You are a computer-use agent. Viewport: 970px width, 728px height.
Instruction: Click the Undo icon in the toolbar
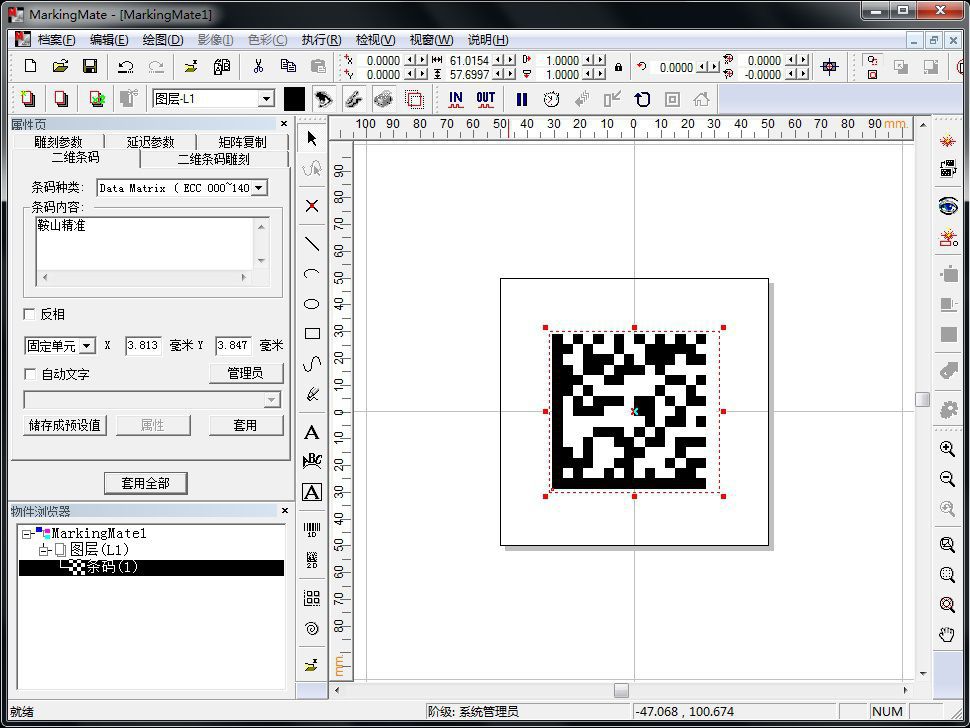point(125,65)
